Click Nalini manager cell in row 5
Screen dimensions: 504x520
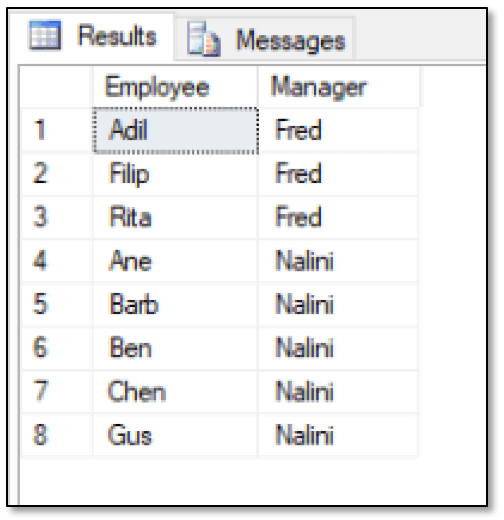tap(338, 304)
